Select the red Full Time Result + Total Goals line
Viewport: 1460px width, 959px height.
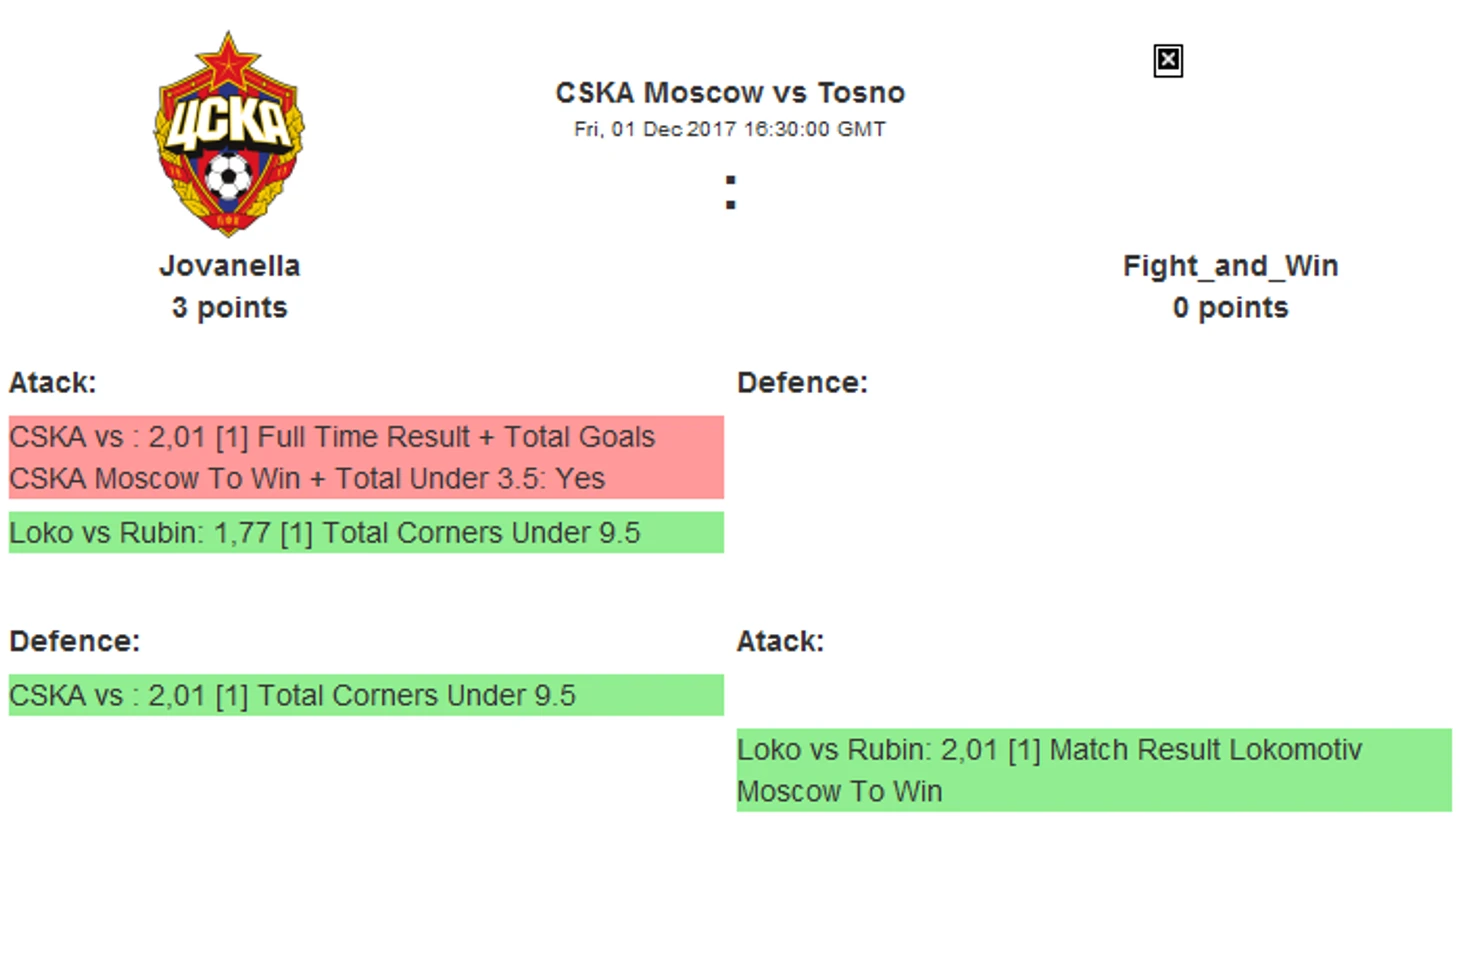click(x=332, y=438)
